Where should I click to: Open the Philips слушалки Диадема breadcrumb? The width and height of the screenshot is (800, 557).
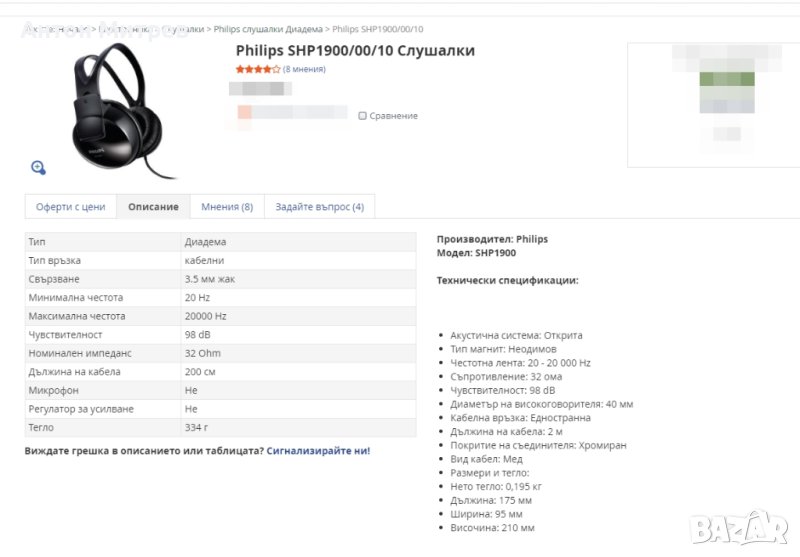coord(268,29)
